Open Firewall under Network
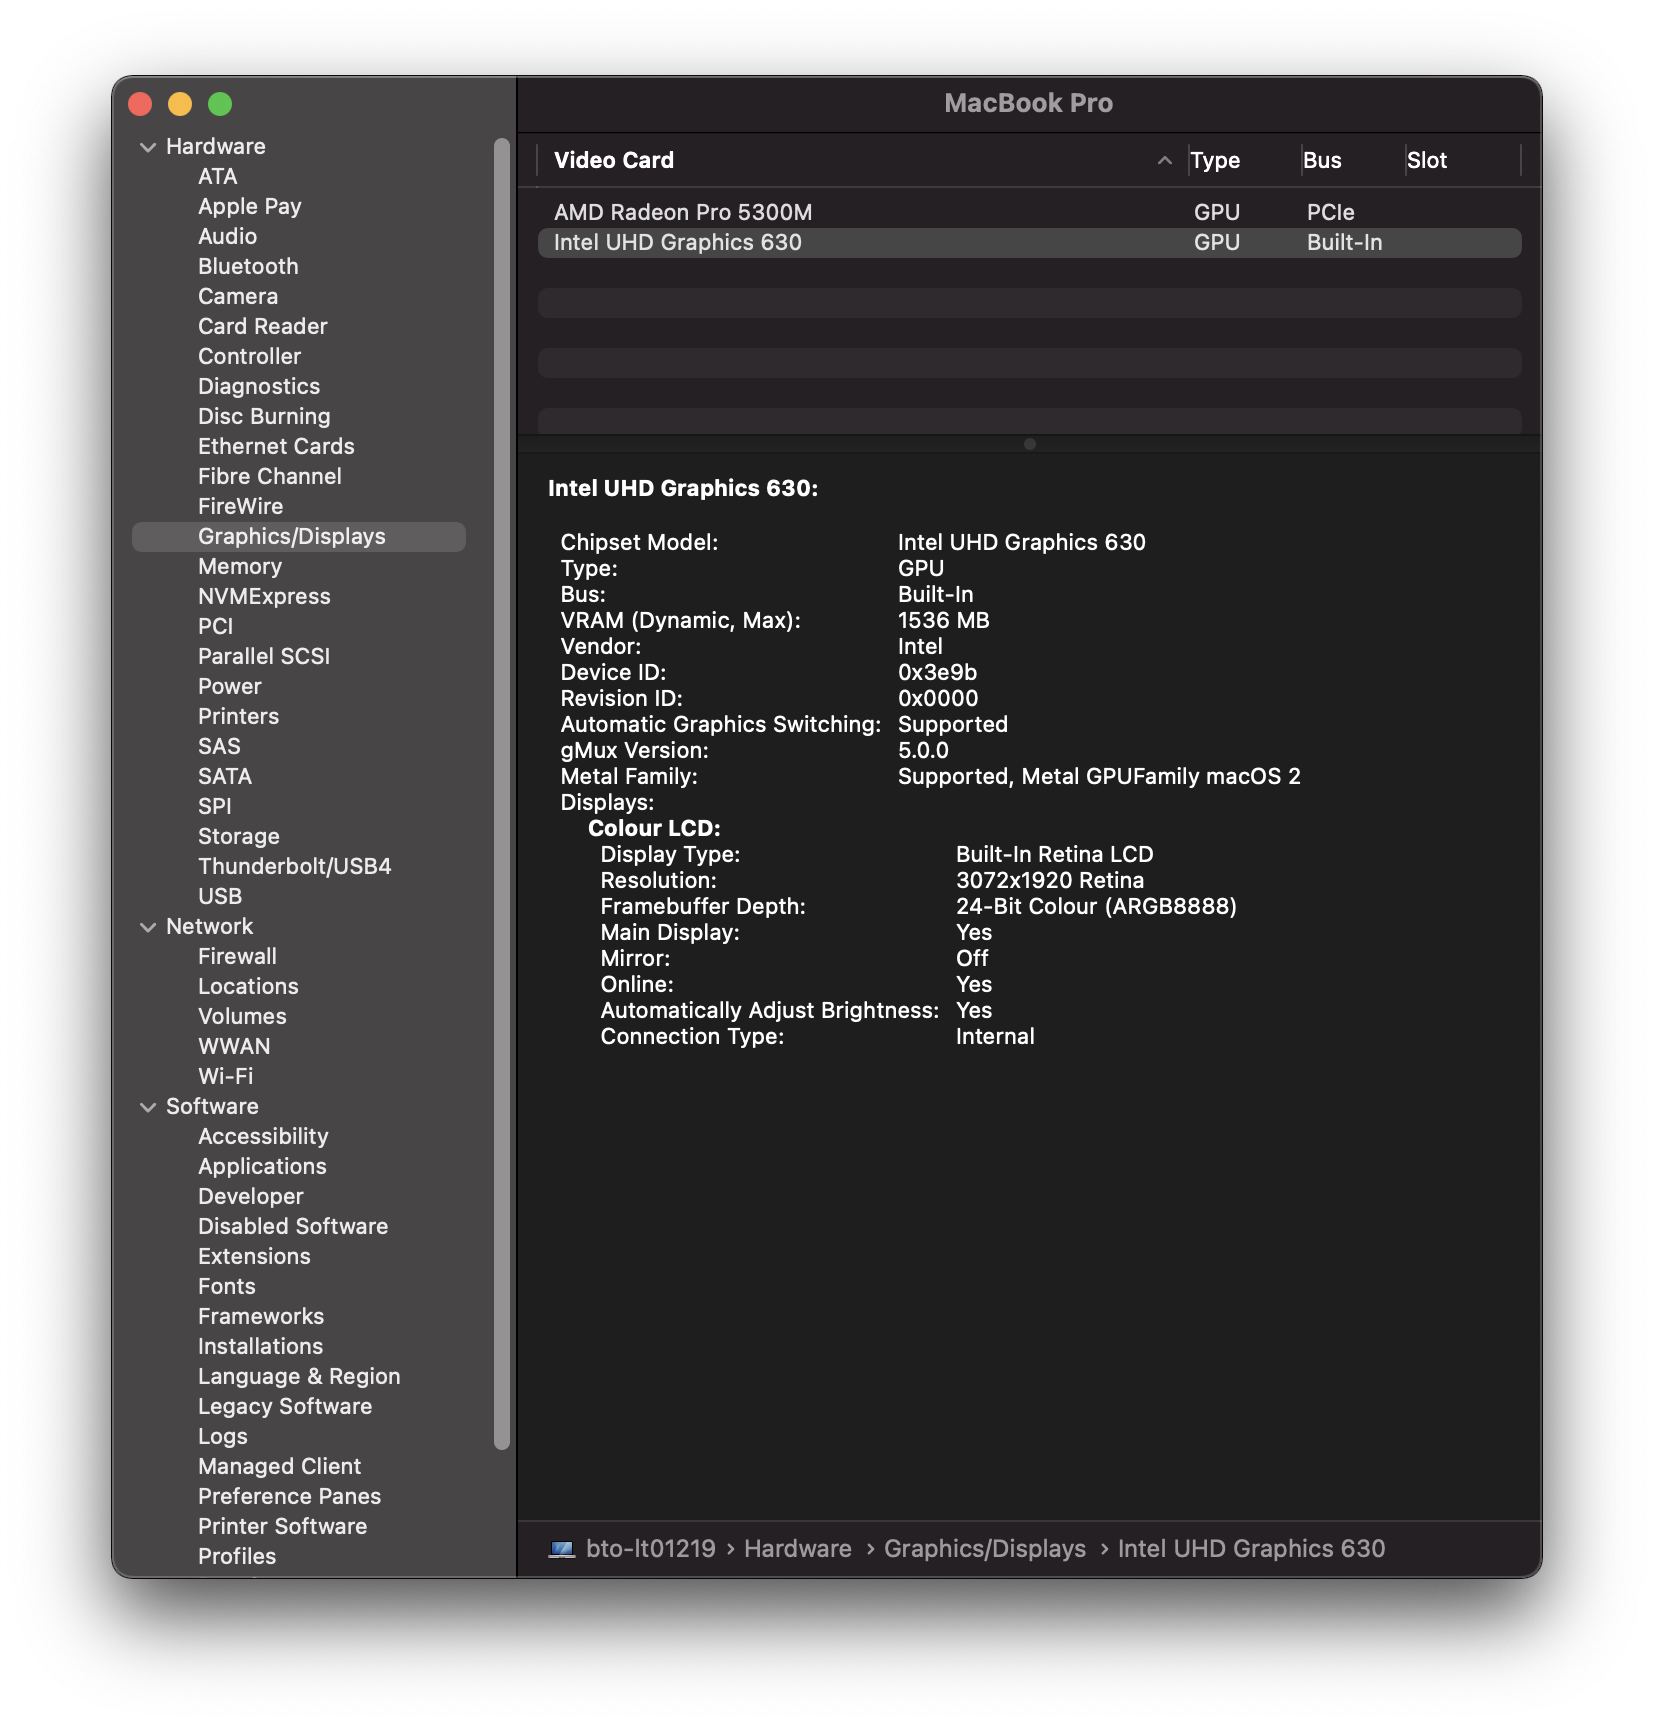Viewport: 1654px width, 1726px height. point(237,957)
